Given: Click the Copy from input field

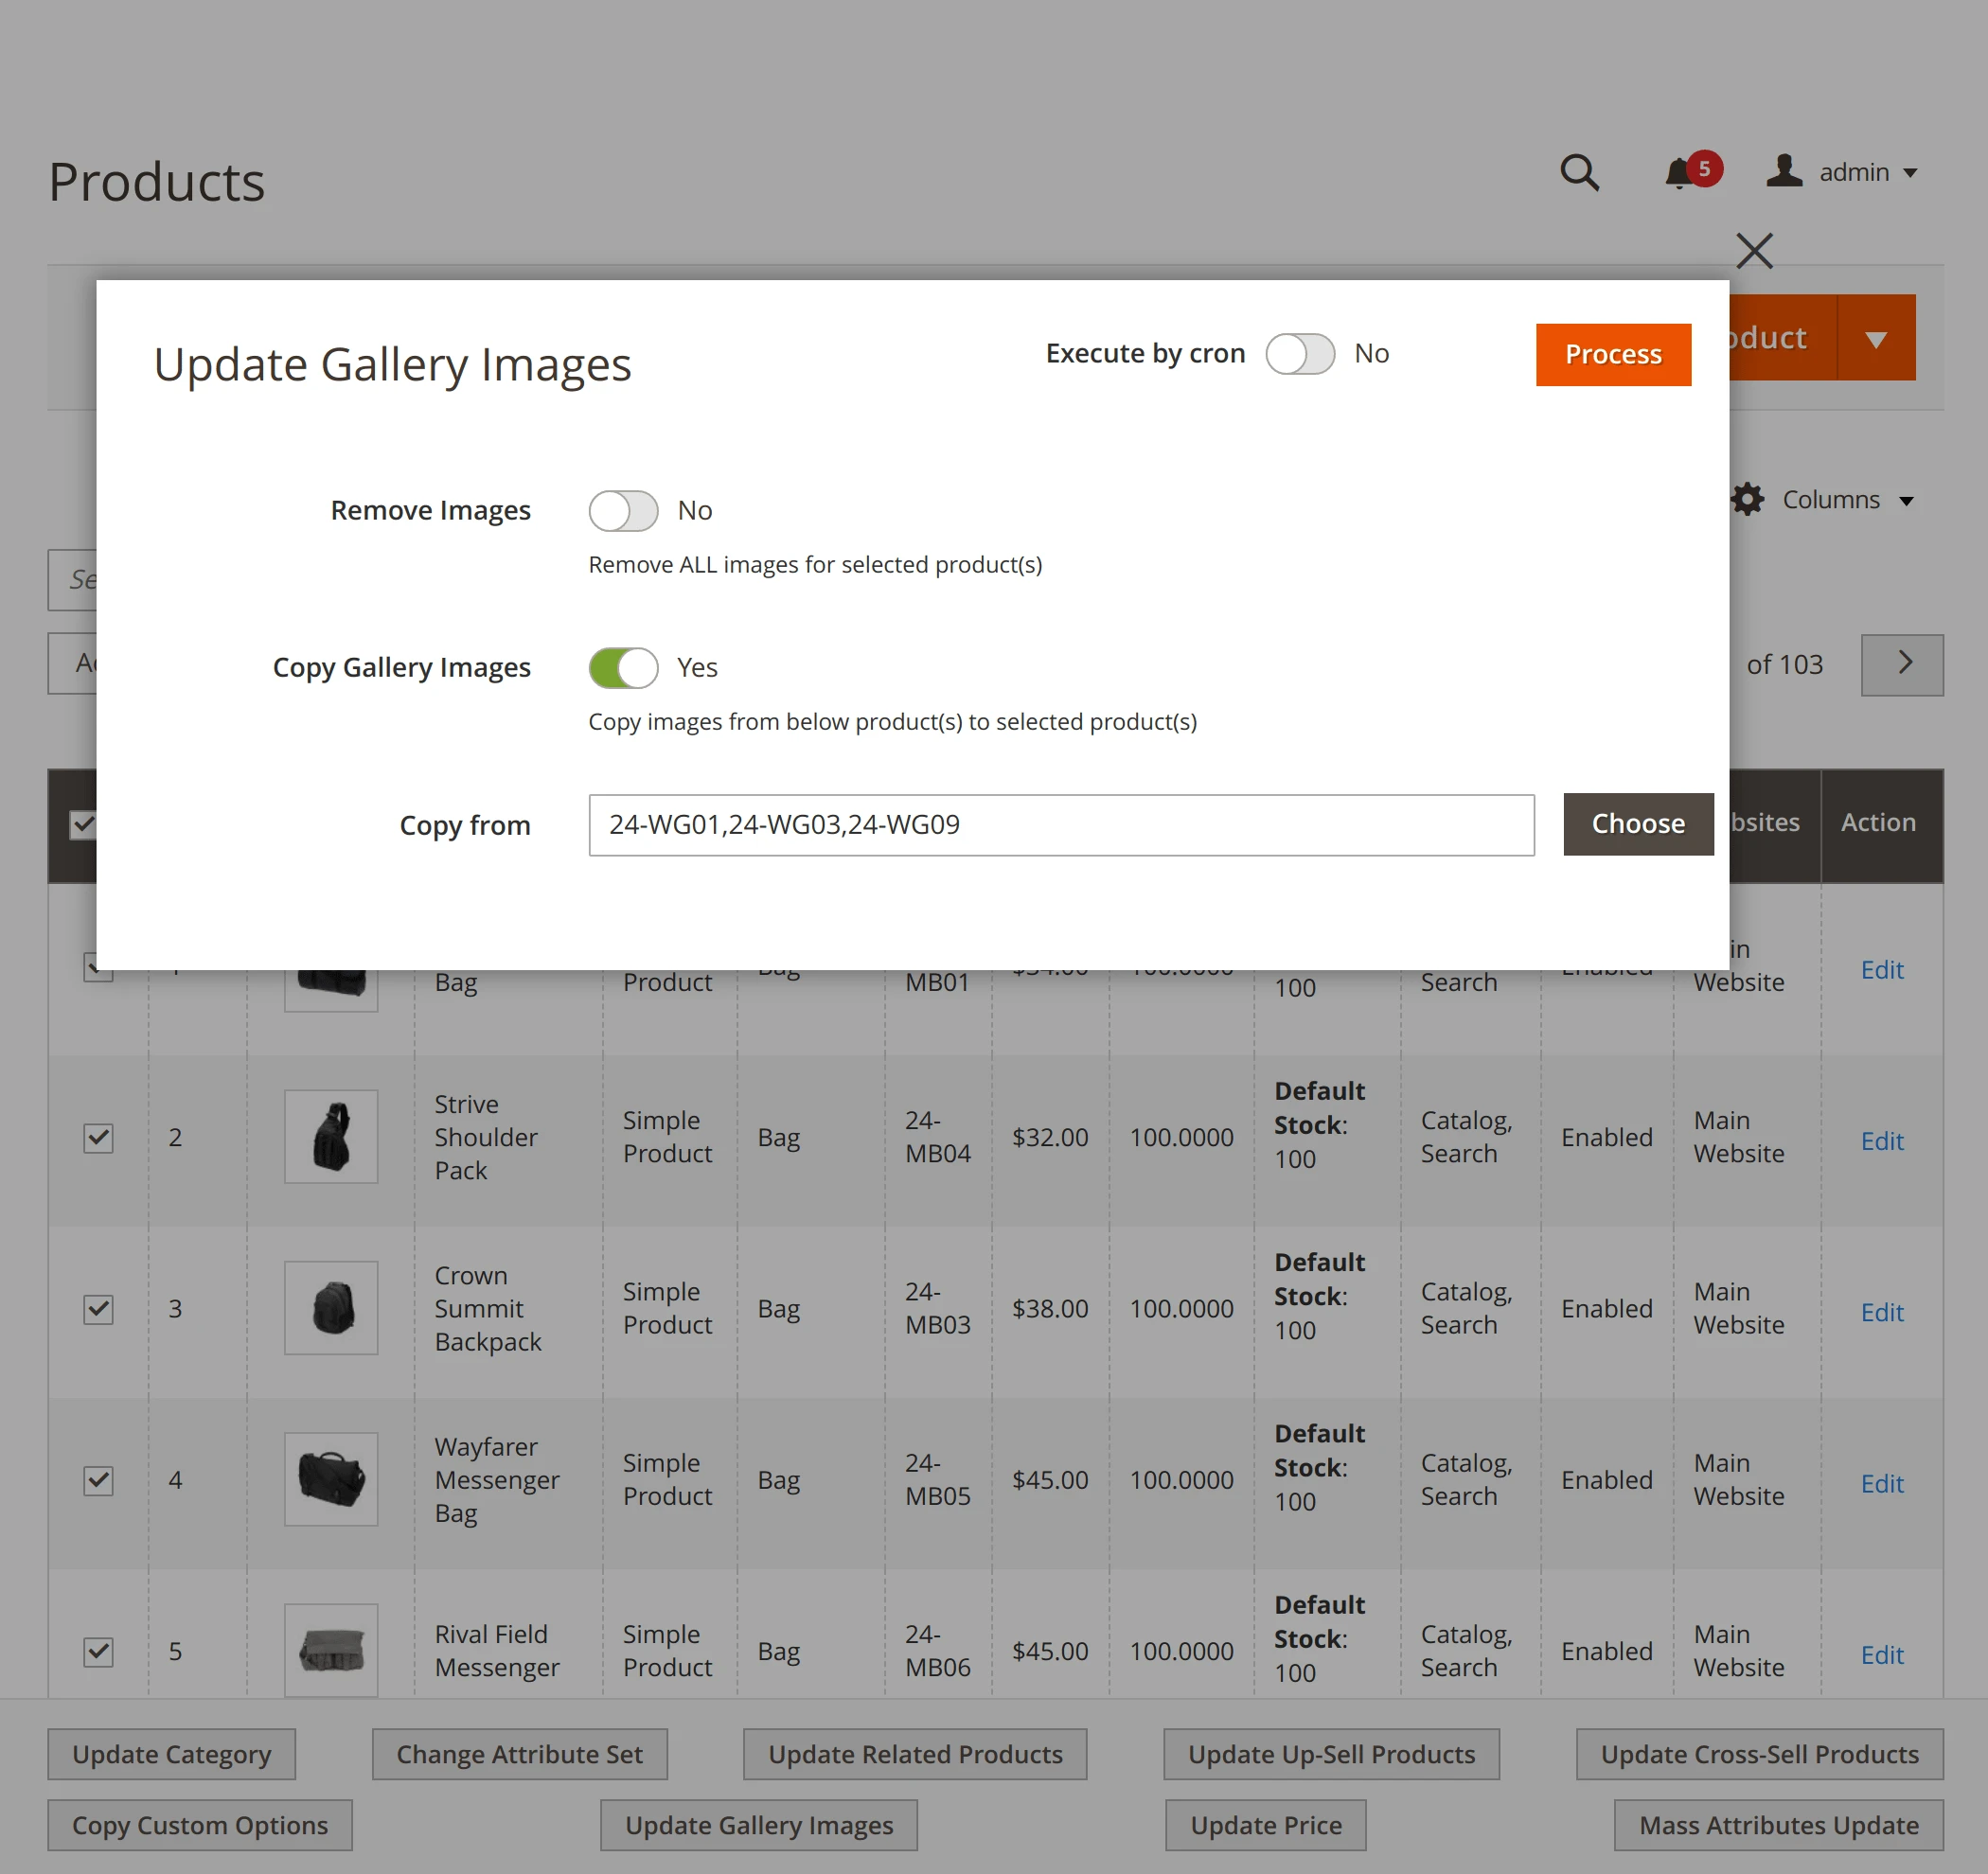Looking at the screenshot, I should 1061,824.
